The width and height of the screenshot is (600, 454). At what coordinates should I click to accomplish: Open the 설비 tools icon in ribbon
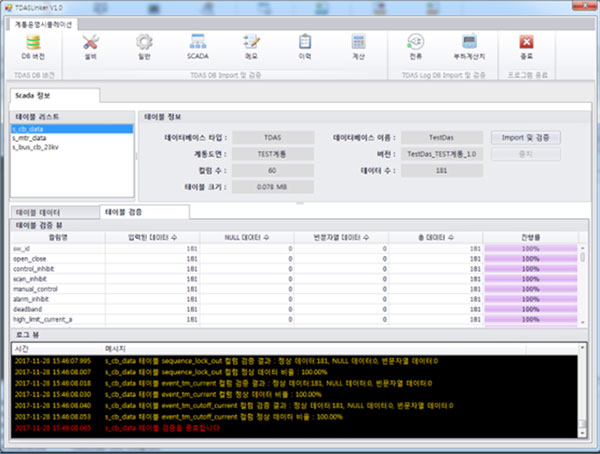[x=91, y=45]
